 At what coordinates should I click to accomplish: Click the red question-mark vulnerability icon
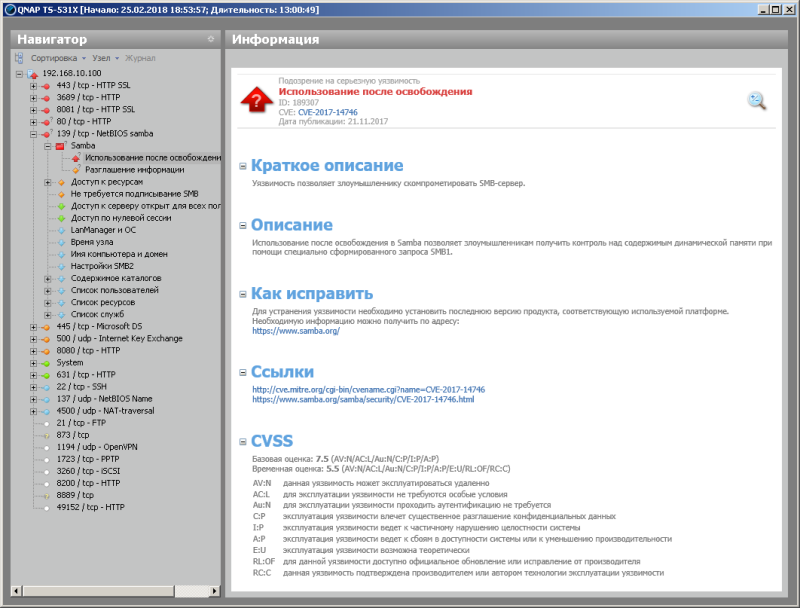click(256, 100)
